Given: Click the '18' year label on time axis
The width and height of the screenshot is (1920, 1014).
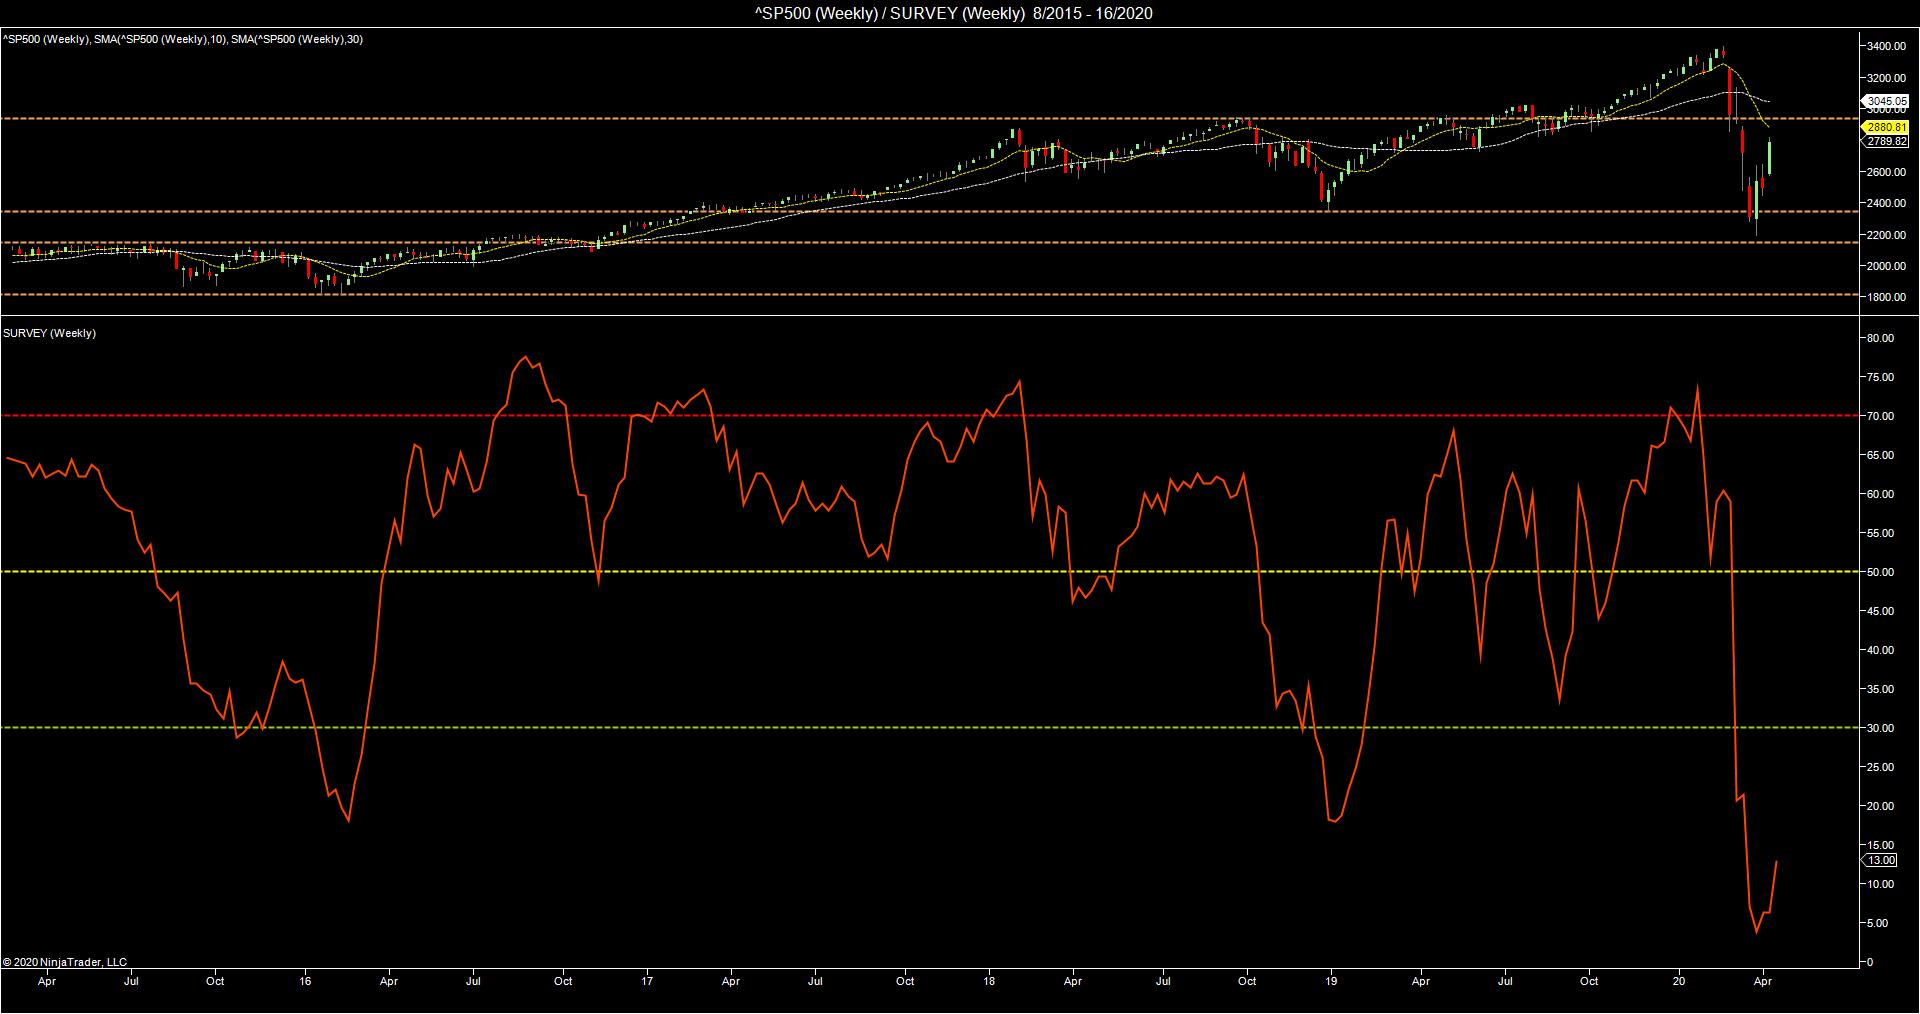Looking at the screenshot, I should point(989,981).
